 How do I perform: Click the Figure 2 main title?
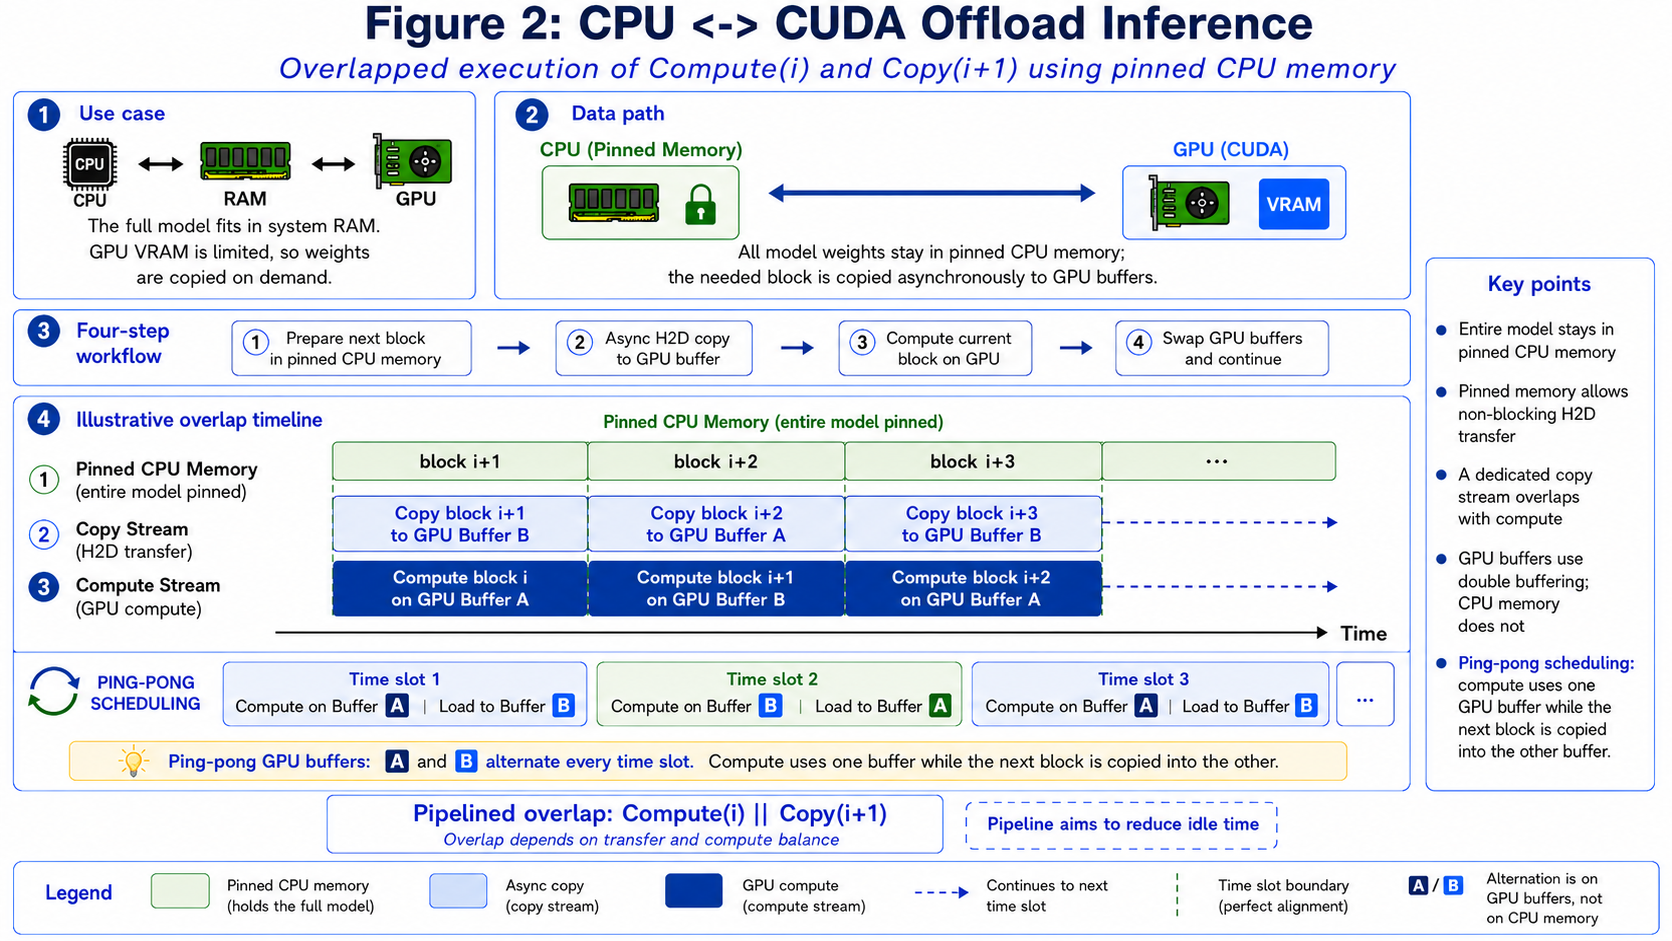pos(838,24)
